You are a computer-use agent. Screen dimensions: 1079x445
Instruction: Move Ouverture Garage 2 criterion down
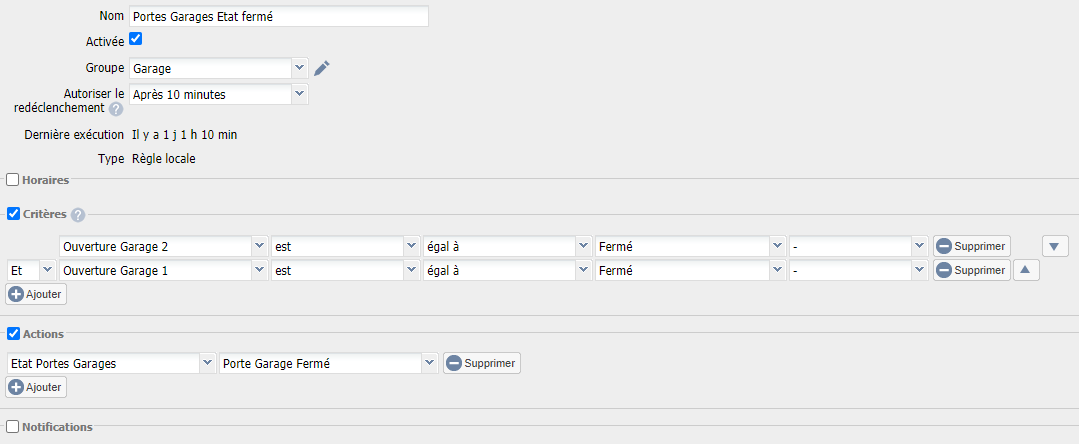coord(1054,246)
